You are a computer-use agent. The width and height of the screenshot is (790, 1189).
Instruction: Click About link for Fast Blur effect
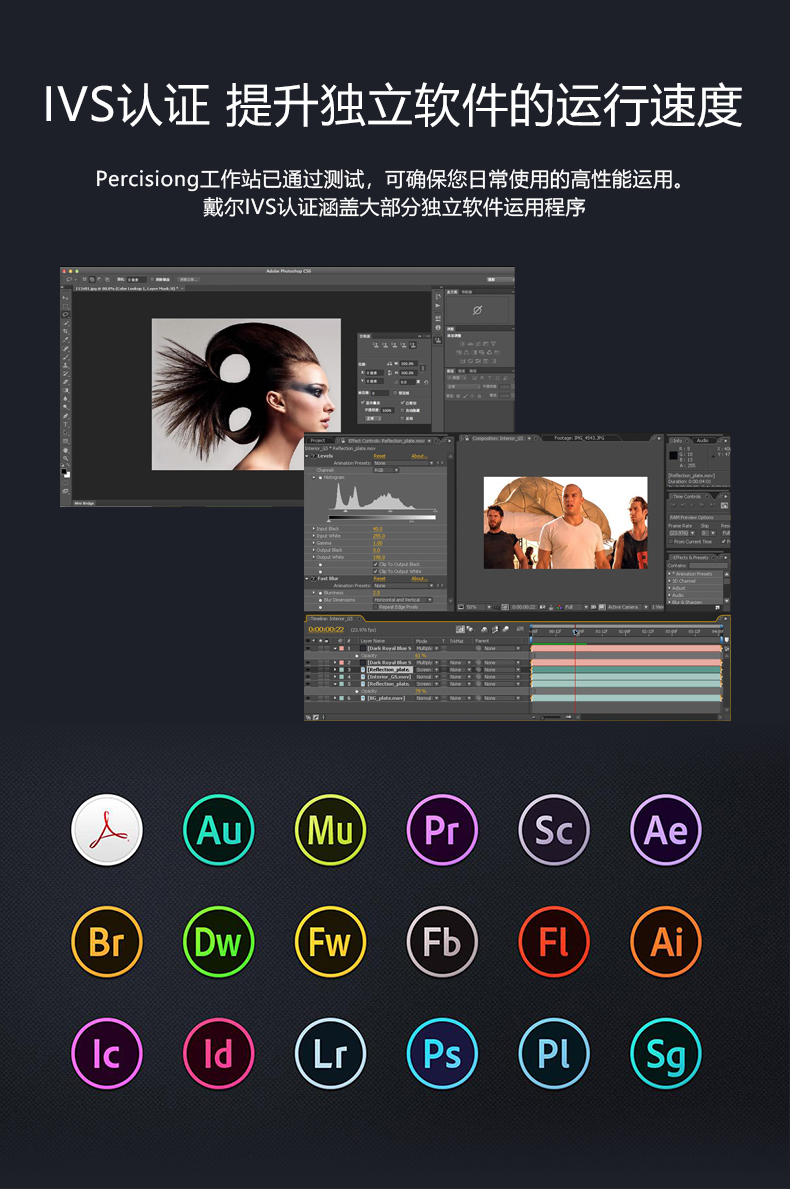coord(419,579)
